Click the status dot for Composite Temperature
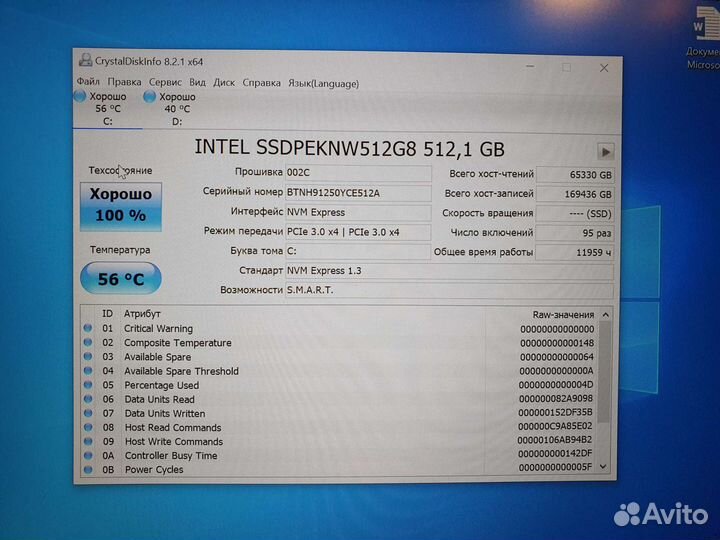Viewport: 720px width, 540px height. 88,342
